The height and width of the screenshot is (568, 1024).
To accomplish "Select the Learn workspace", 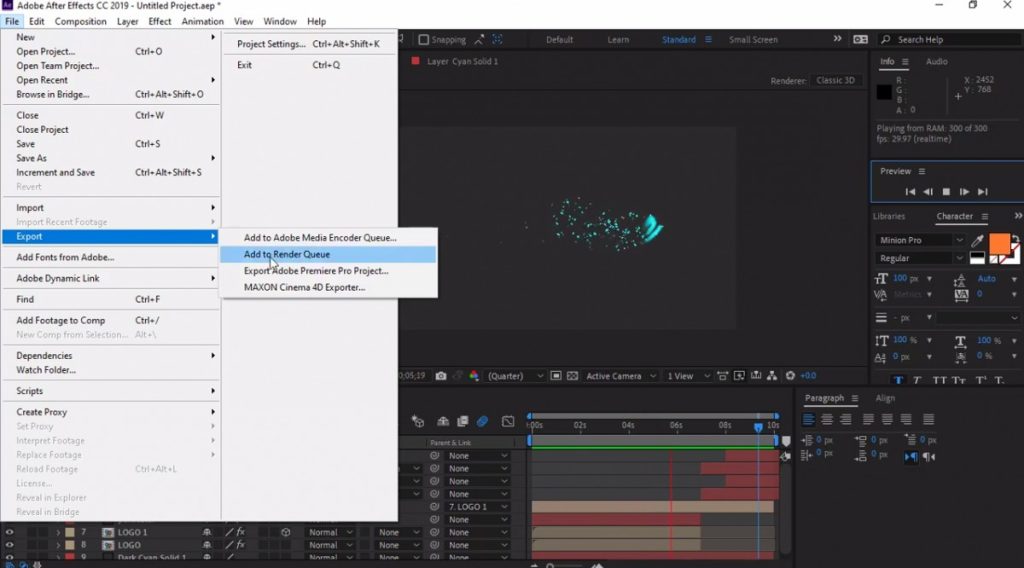I will coord(618,40).
